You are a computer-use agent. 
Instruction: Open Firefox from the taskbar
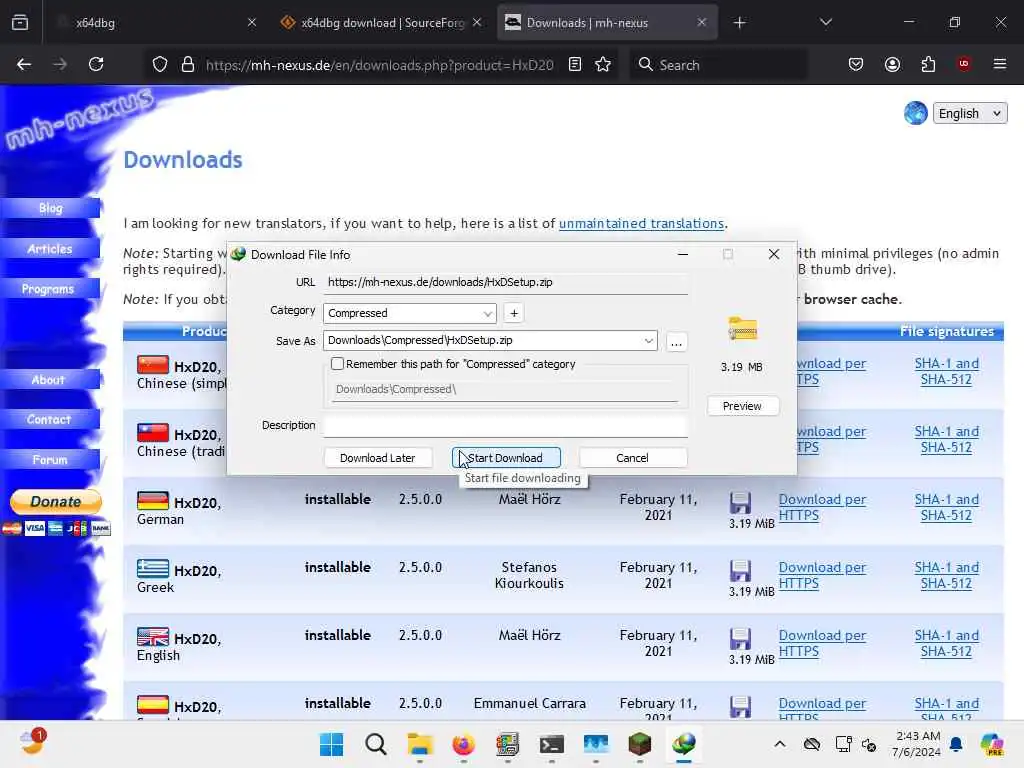click(464, 744)
